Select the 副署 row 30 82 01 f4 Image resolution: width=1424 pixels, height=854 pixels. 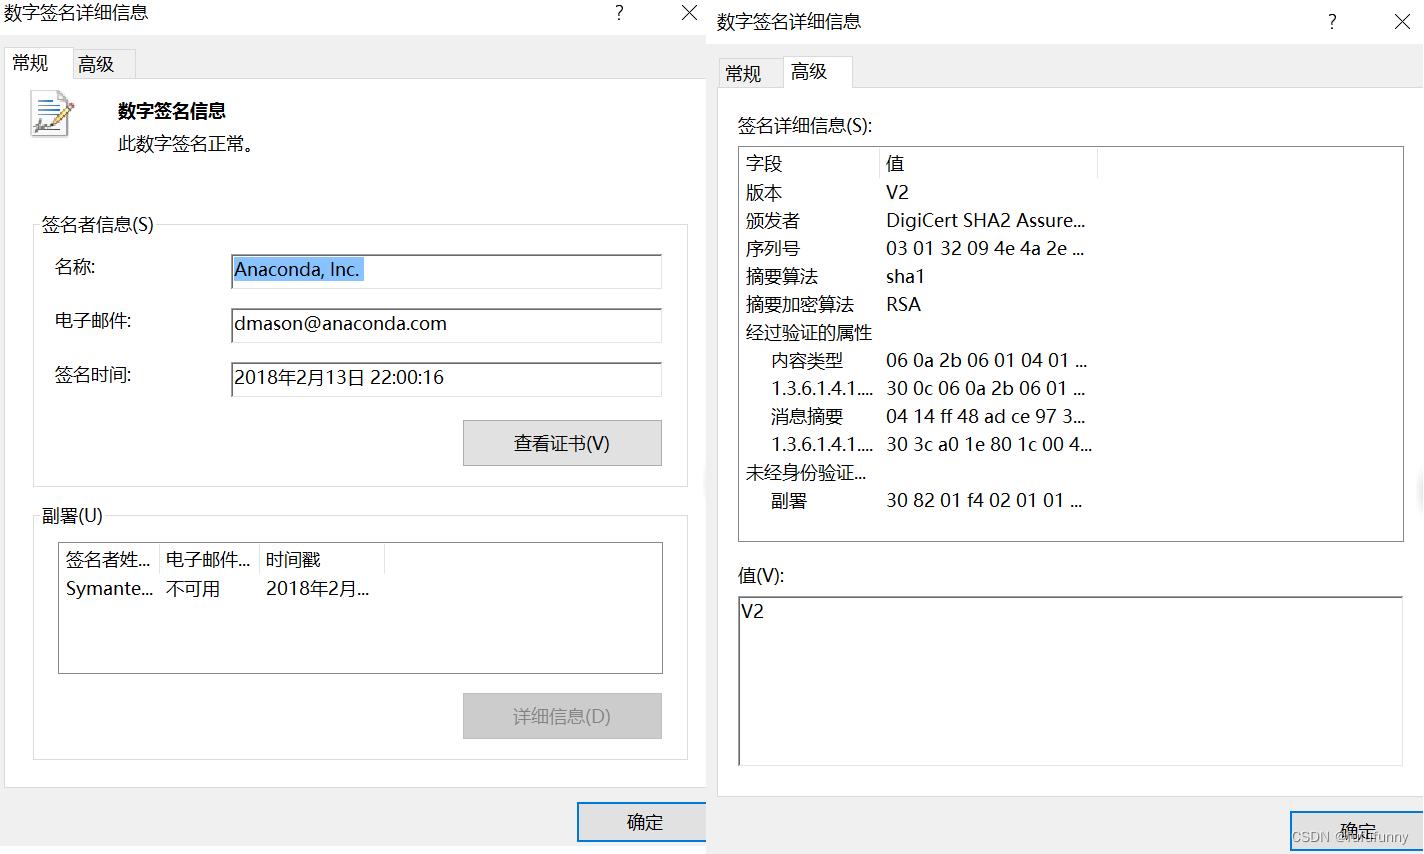tap(1070, 500)
